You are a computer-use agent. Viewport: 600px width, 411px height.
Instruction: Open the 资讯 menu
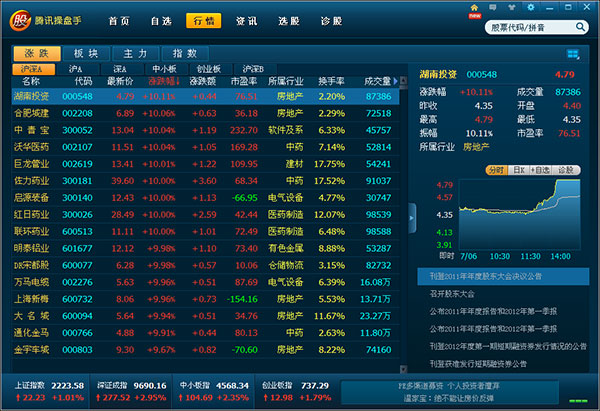point(246,21)
